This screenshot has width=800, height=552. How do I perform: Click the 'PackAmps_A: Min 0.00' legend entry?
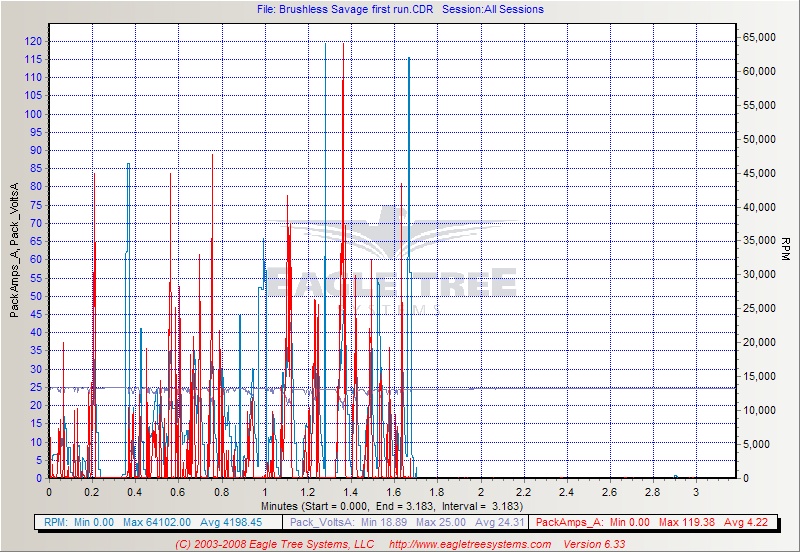coord(593,522)
